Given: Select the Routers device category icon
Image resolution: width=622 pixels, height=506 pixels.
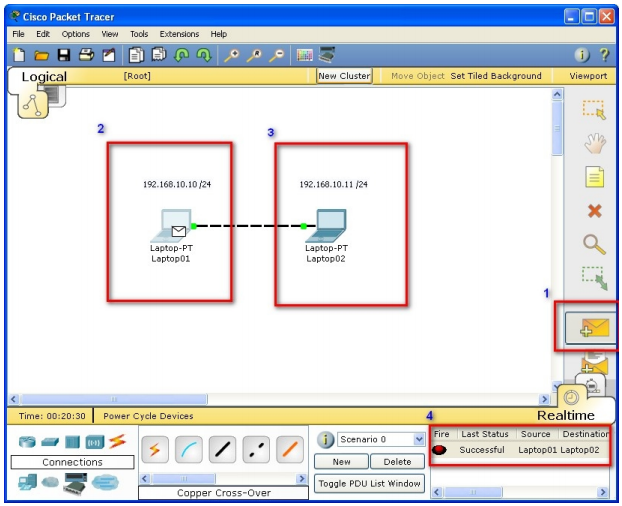Looking at the screenshot, I should pos(27,441).
